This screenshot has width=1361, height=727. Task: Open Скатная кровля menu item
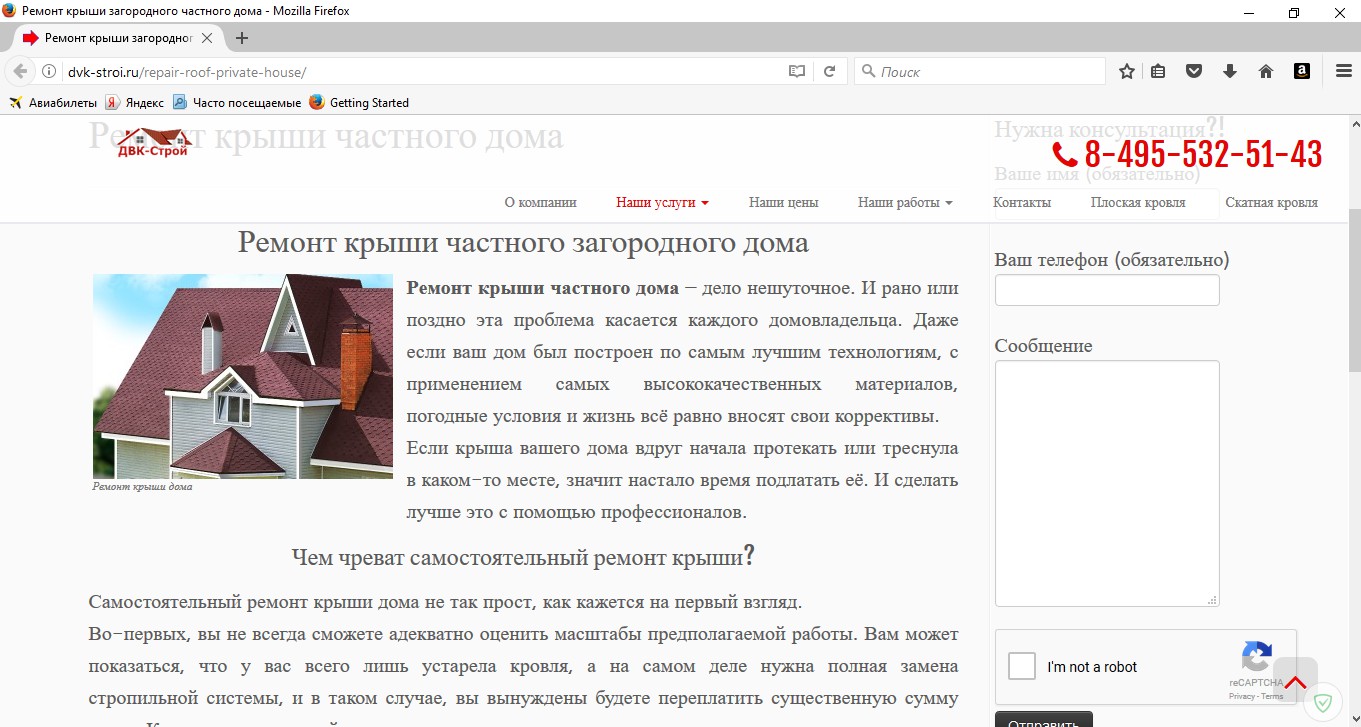point(1272,202)
